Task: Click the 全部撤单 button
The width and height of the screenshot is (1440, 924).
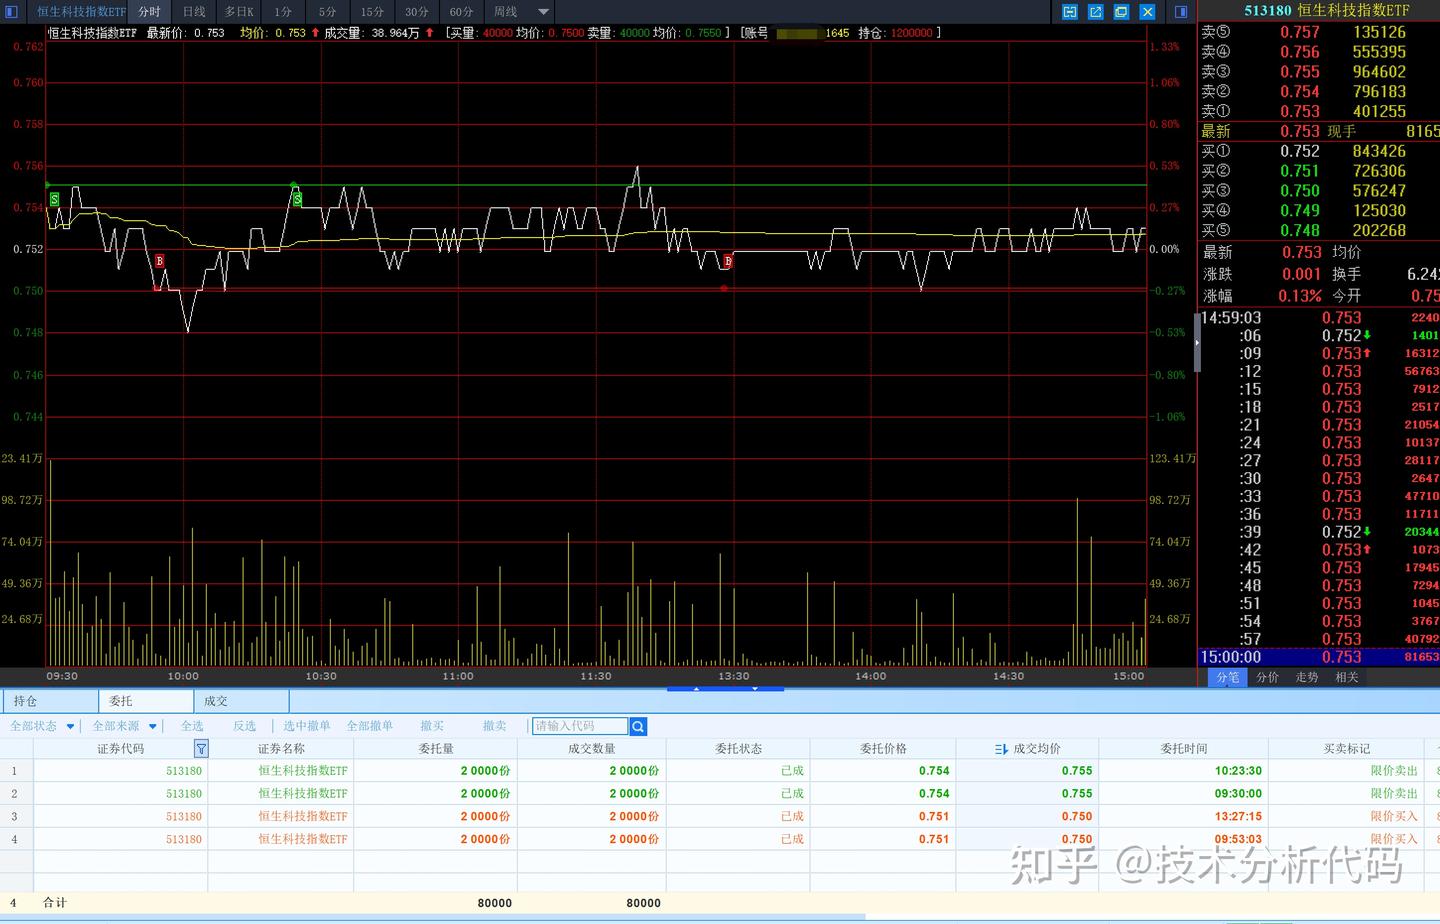Action: pyautogui.click(x=370, y=726)
